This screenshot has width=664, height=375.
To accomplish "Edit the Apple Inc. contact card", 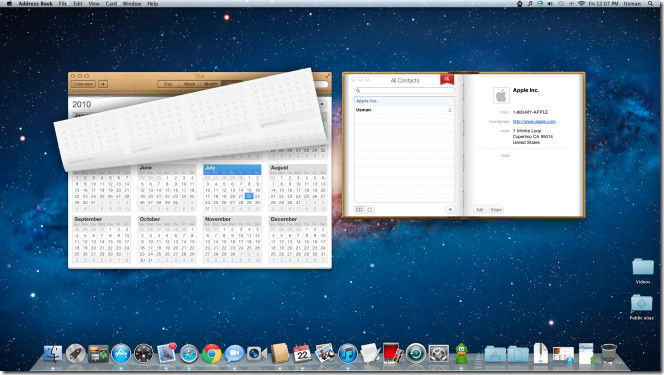I will point(479,210).
